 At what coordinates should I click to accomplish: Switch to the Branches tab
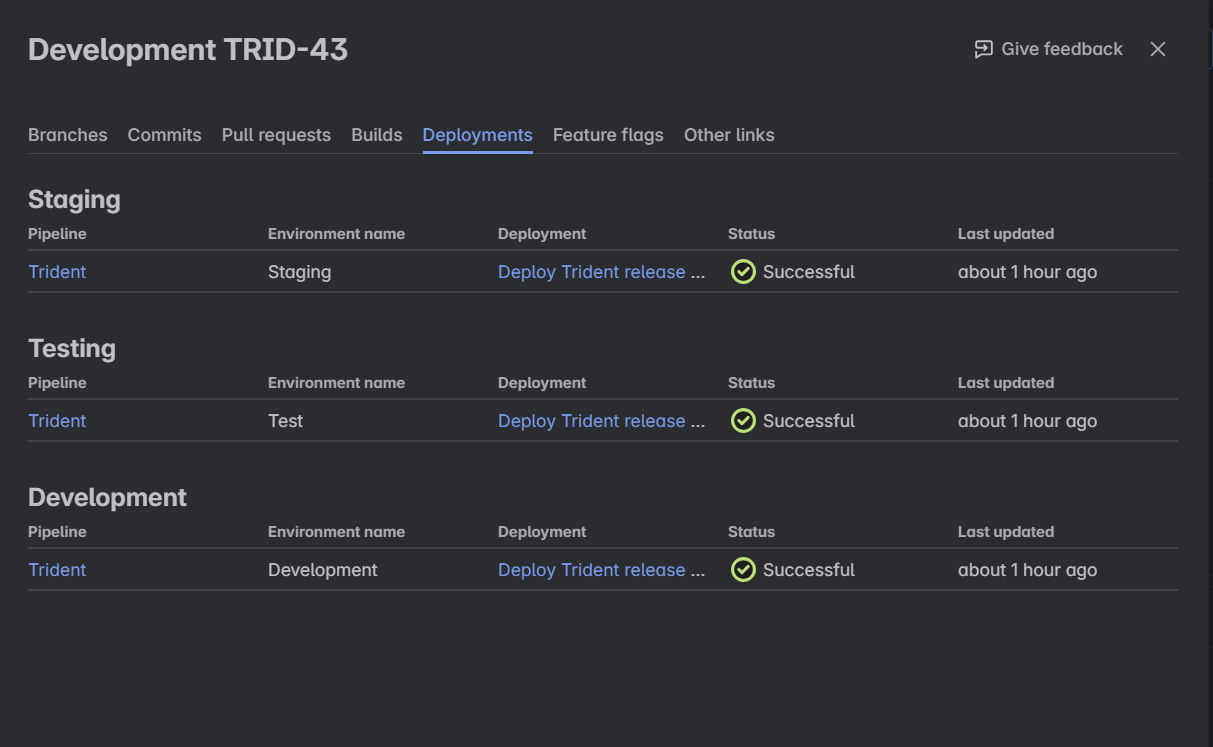coord(67,134)
